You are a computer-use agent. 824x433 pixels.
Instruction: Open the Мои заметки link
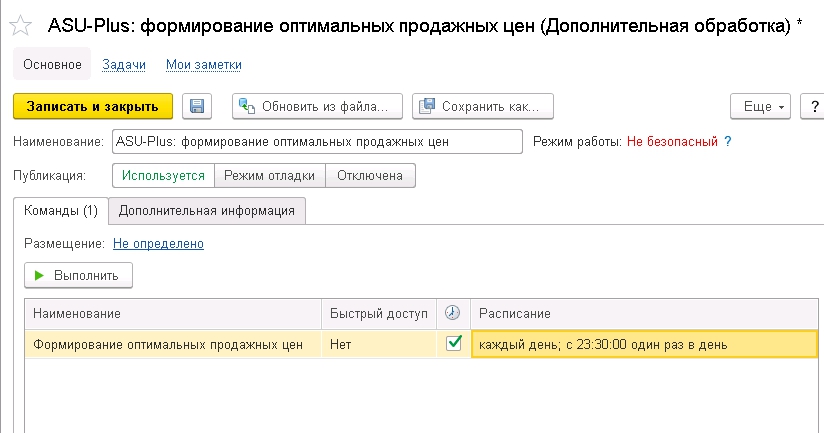click(203, 65)
